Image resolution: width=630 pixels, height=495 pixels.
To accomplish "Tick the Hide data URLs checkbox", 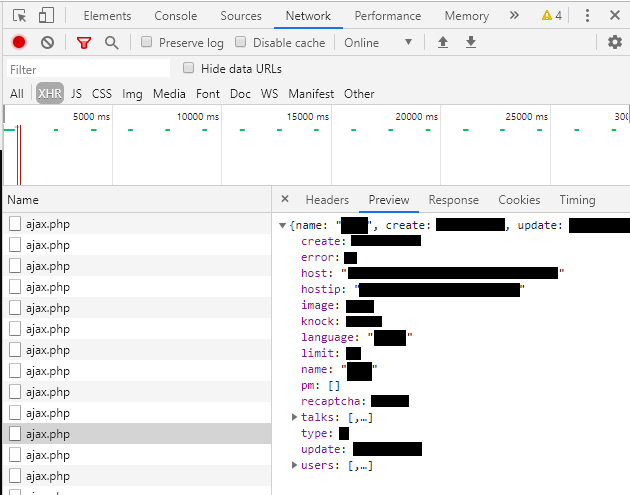I will click(x=189, y=69).
